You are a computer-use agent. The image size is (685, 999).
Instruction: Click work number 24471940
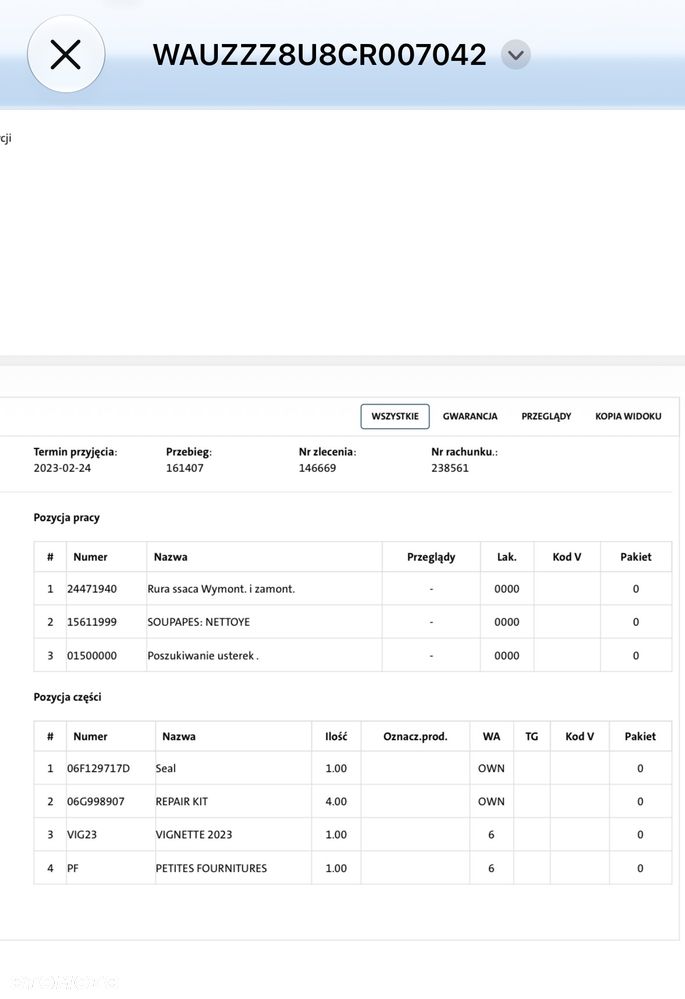pos(92,589)
